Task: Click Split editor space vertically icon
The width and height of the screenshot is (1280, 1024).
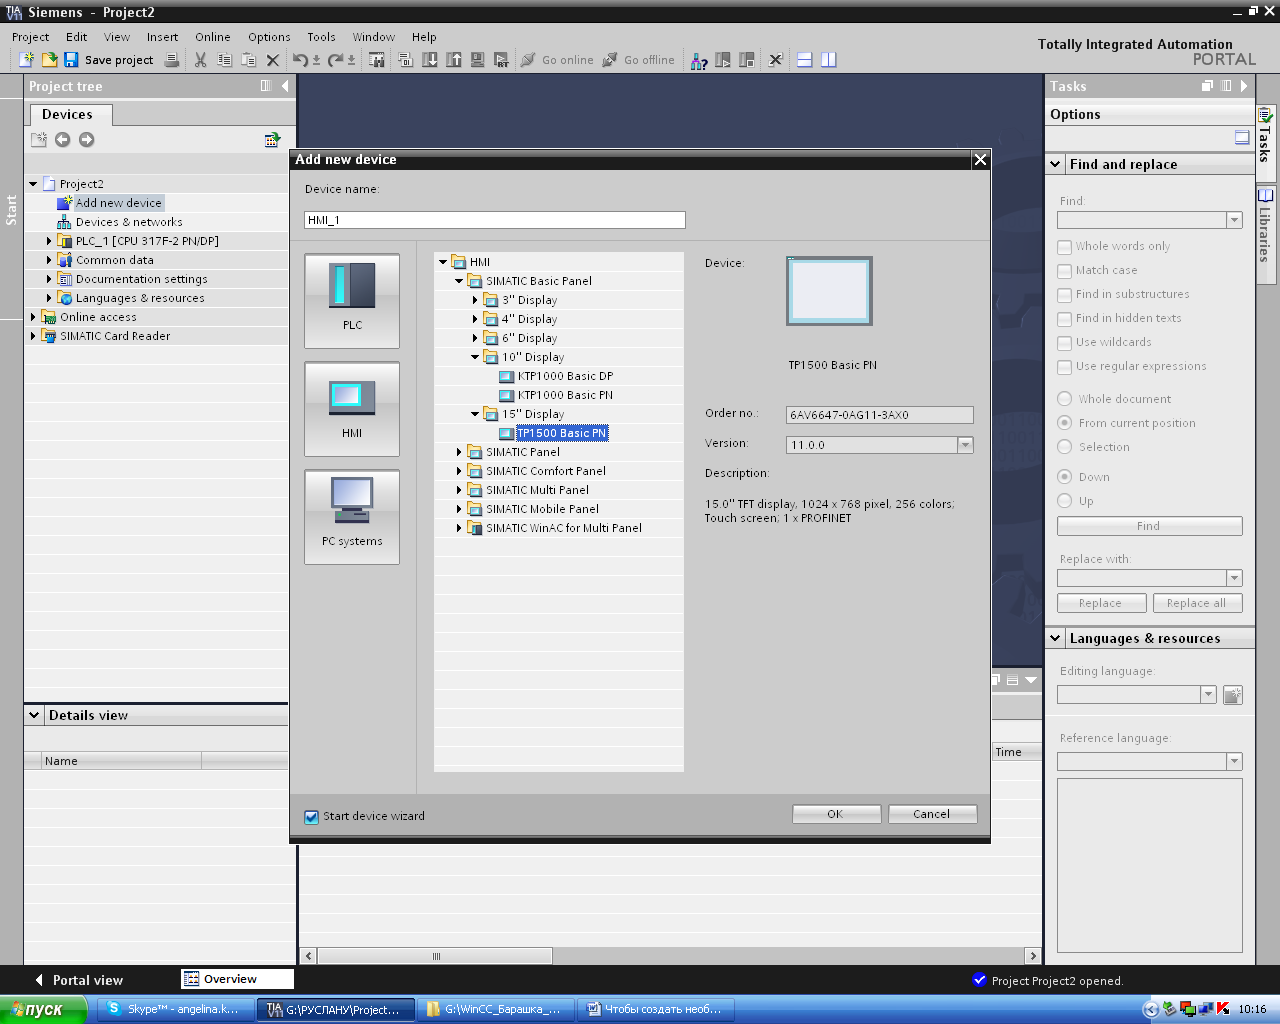Action: [x=828, y=60]
